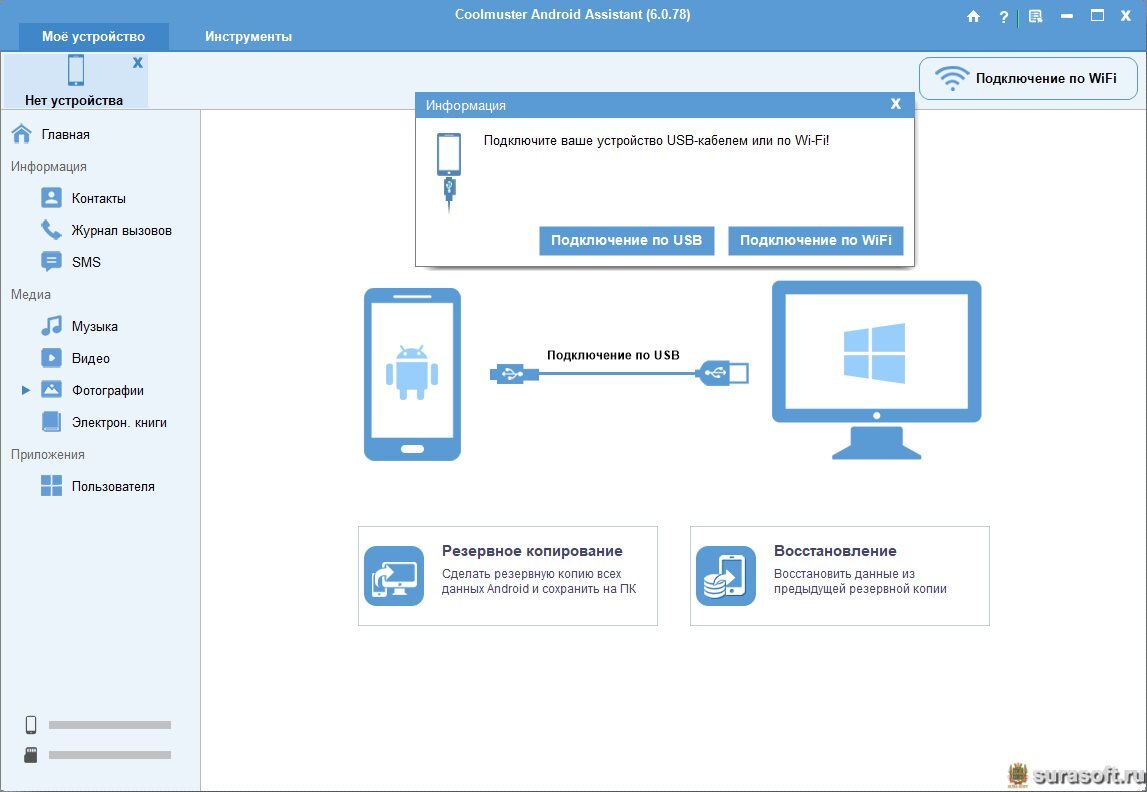Minimize the Coolmuster window
The image size is (1147, 792).
pos(1067,16)
